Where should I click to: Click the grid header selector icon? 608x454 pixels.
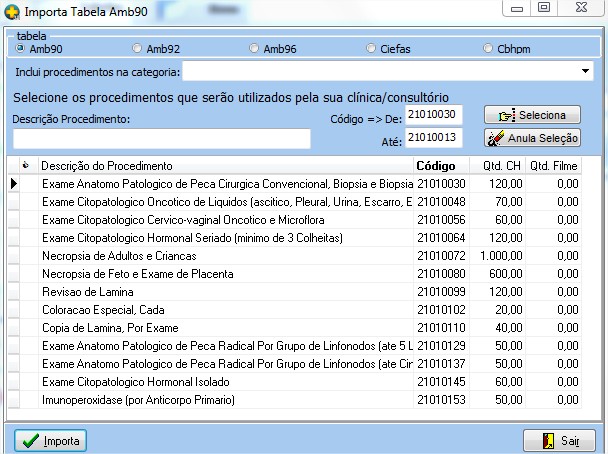click(x=24, y=165)
